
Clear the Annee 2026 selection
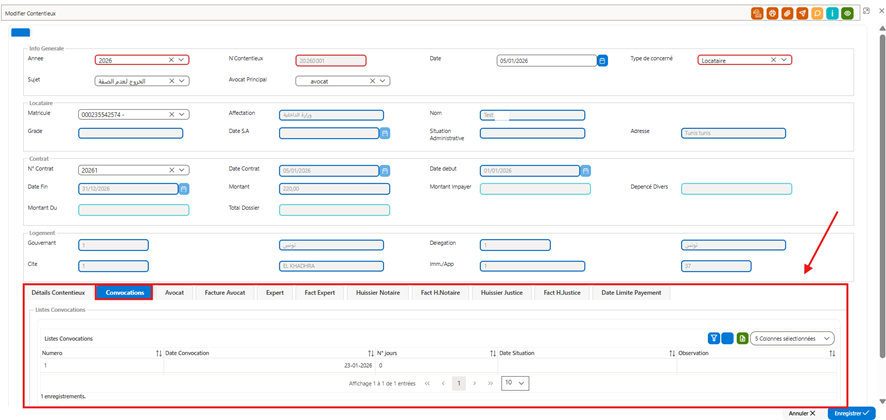pyautogui.click(x=171, y=60)
